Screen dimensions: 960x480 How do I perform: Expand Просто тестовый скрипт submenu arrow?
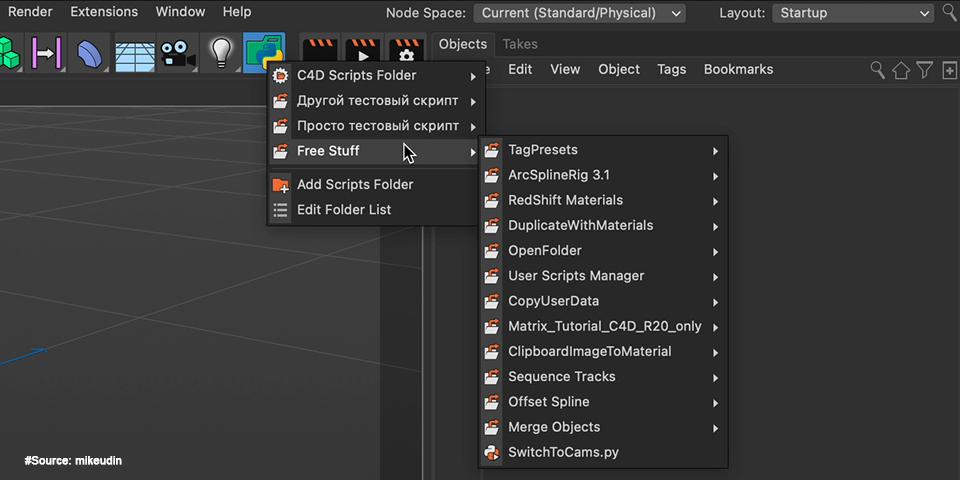pyautogui.click(x=473, y=127)
